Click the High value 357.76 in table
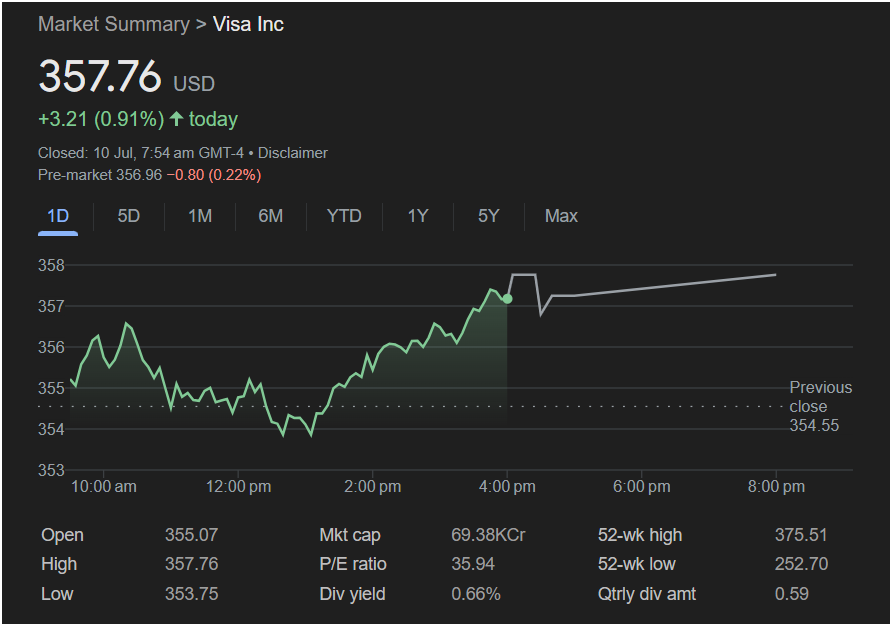This screenshot has height=626, width=892. (191, 564)
